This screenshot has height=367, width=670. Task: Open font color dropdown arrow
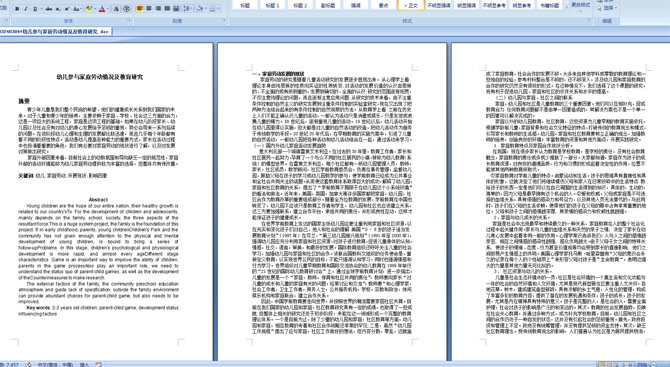(x=108, y=9)
